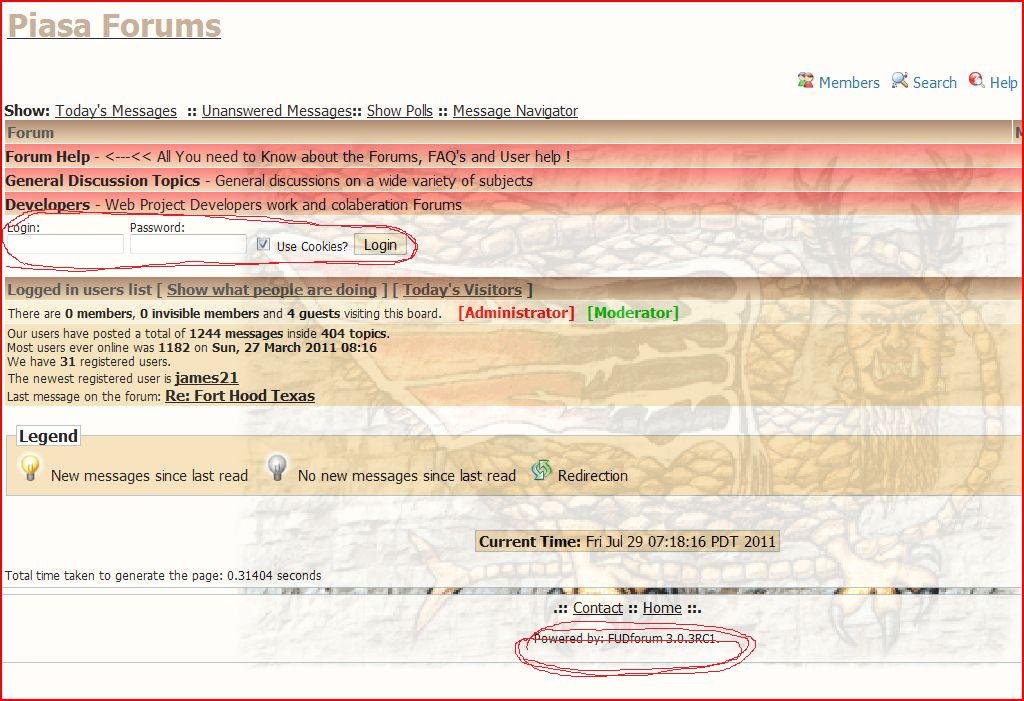1024x701 pixels.
Task: Open General Discussion Topics category
Action: pyautogui.click(x=103, y=181)
